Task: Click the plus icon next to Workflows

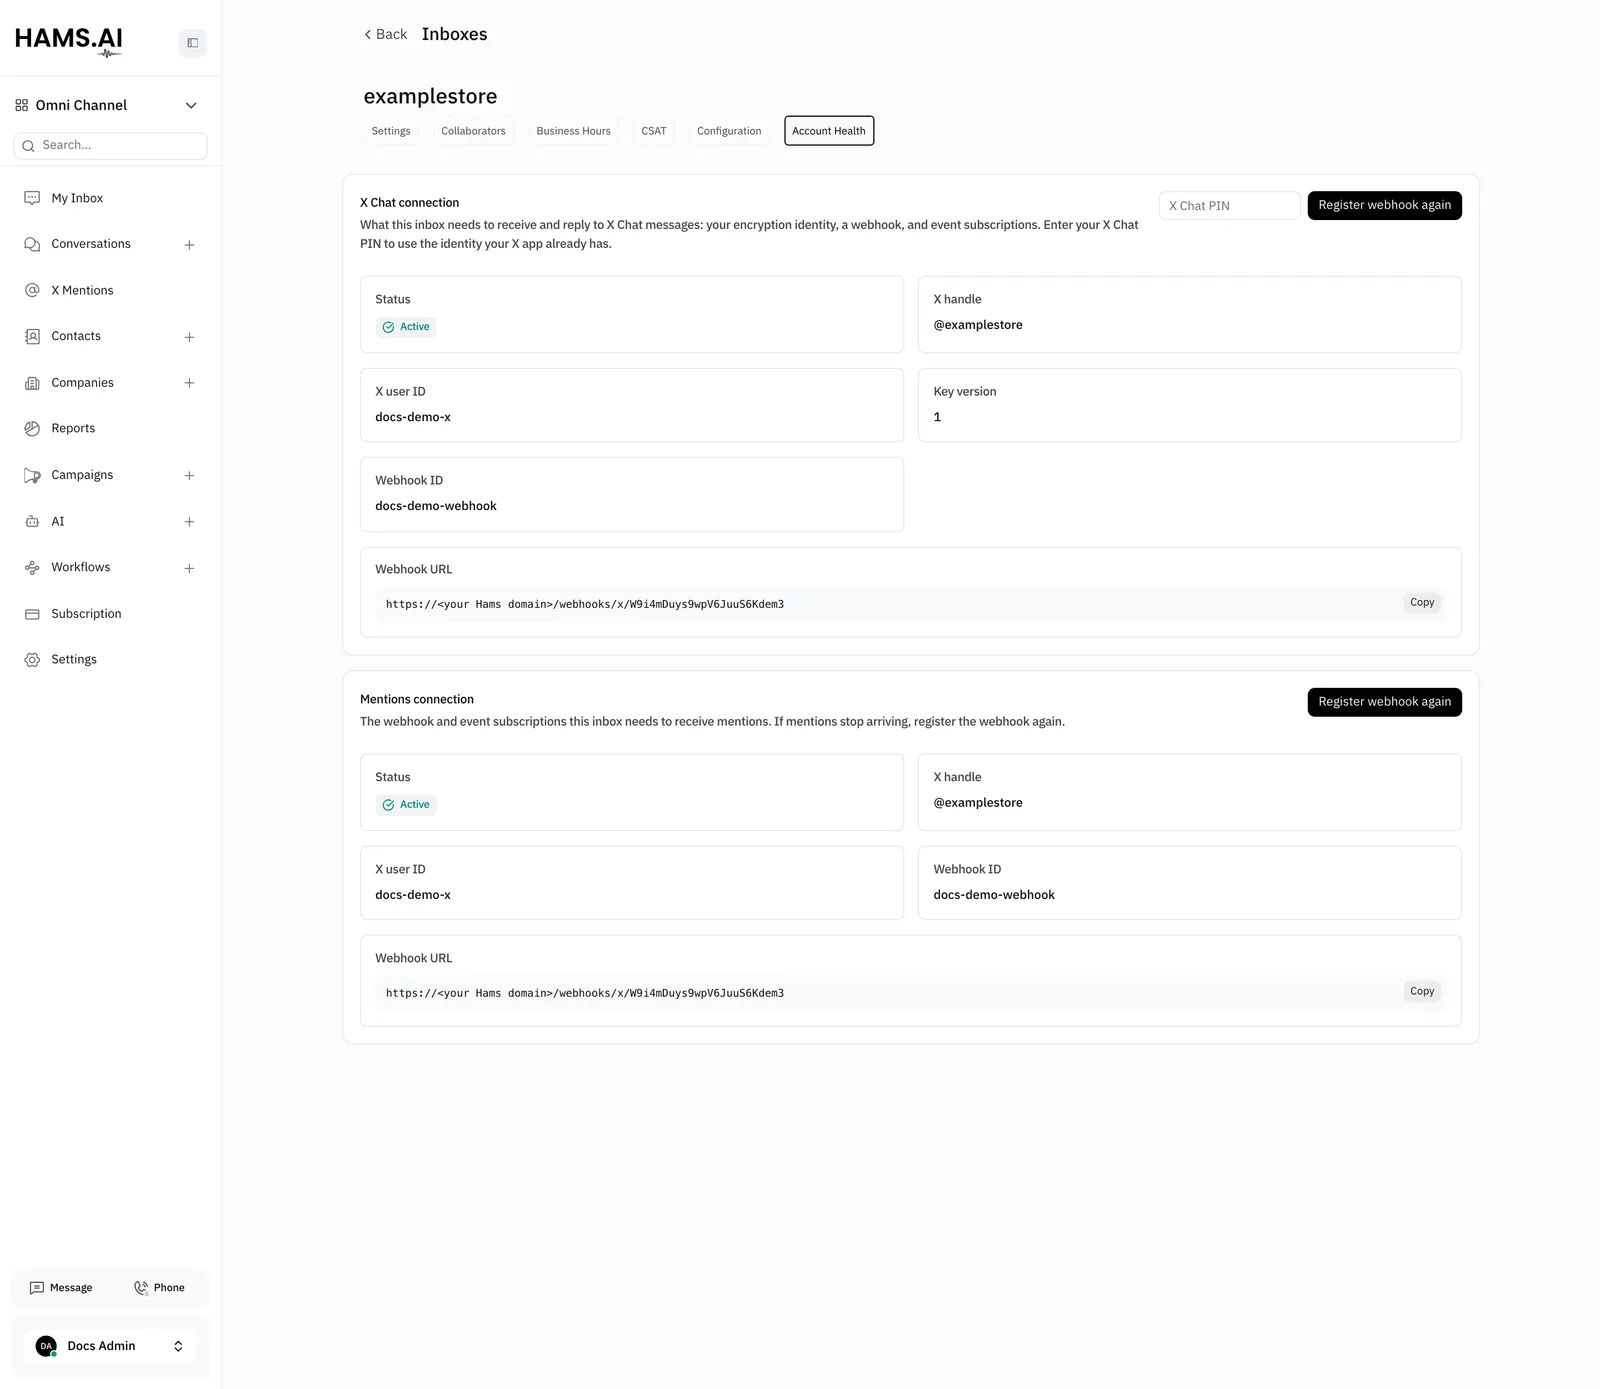Action: (189, 568)
